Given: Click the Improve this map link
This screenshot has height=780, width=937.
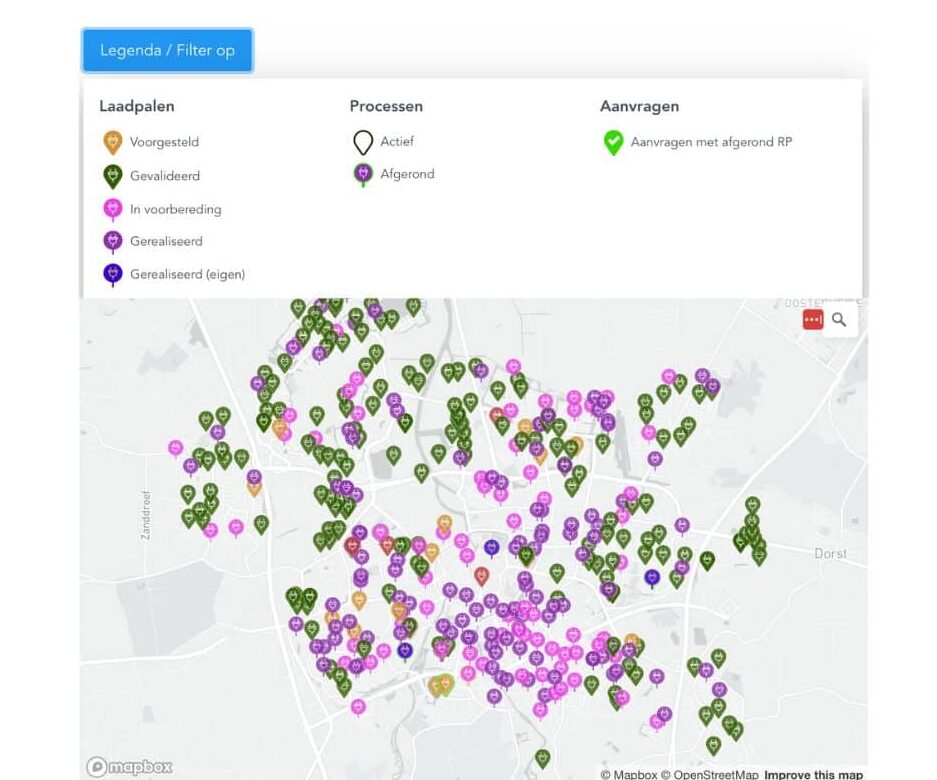Looking at the screenshot, I should pos(813,774).
